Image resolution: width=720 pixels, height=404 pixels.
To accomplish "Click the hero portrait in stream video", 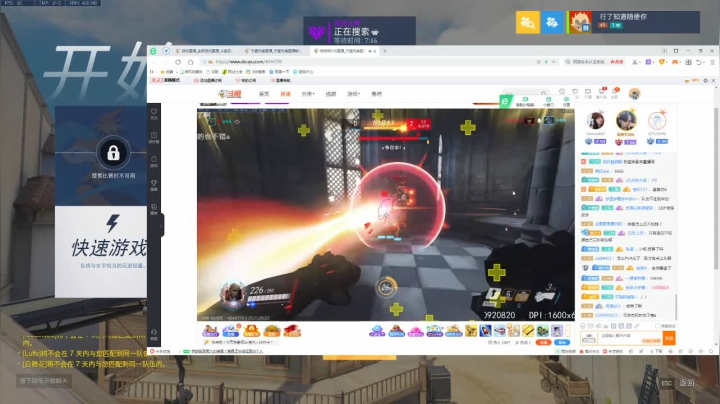I will 233,294.
